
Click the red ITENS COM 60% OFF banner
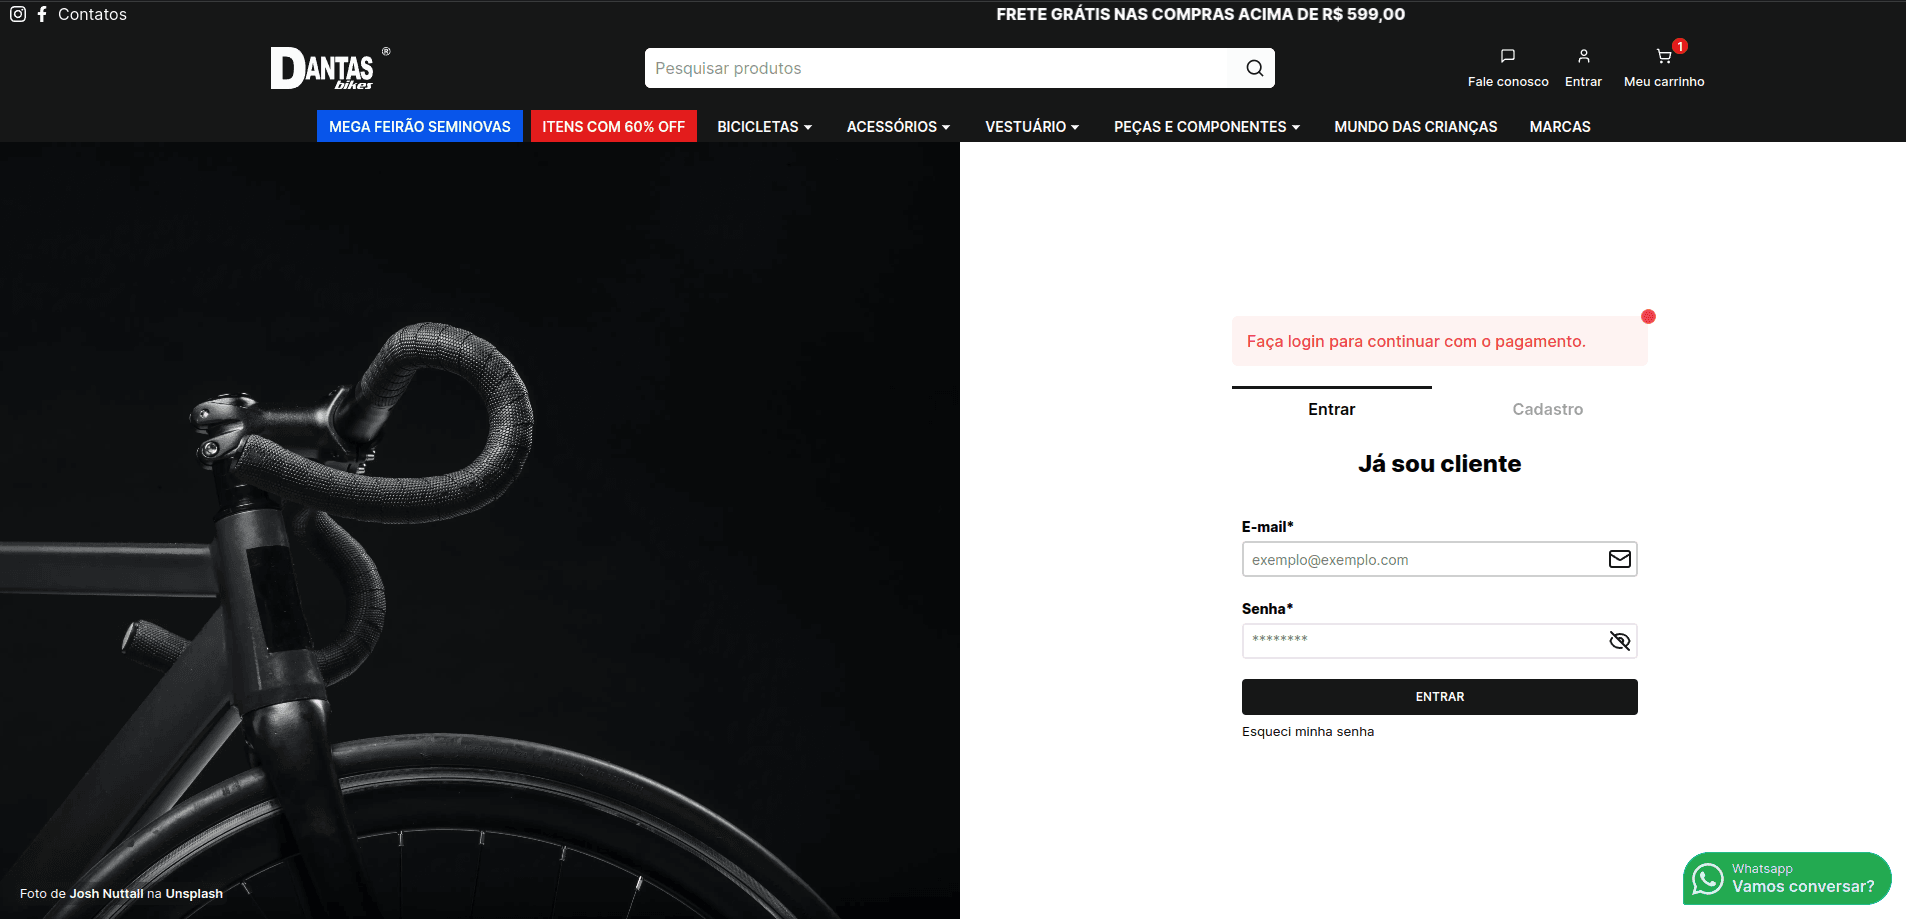coord(613,125)
